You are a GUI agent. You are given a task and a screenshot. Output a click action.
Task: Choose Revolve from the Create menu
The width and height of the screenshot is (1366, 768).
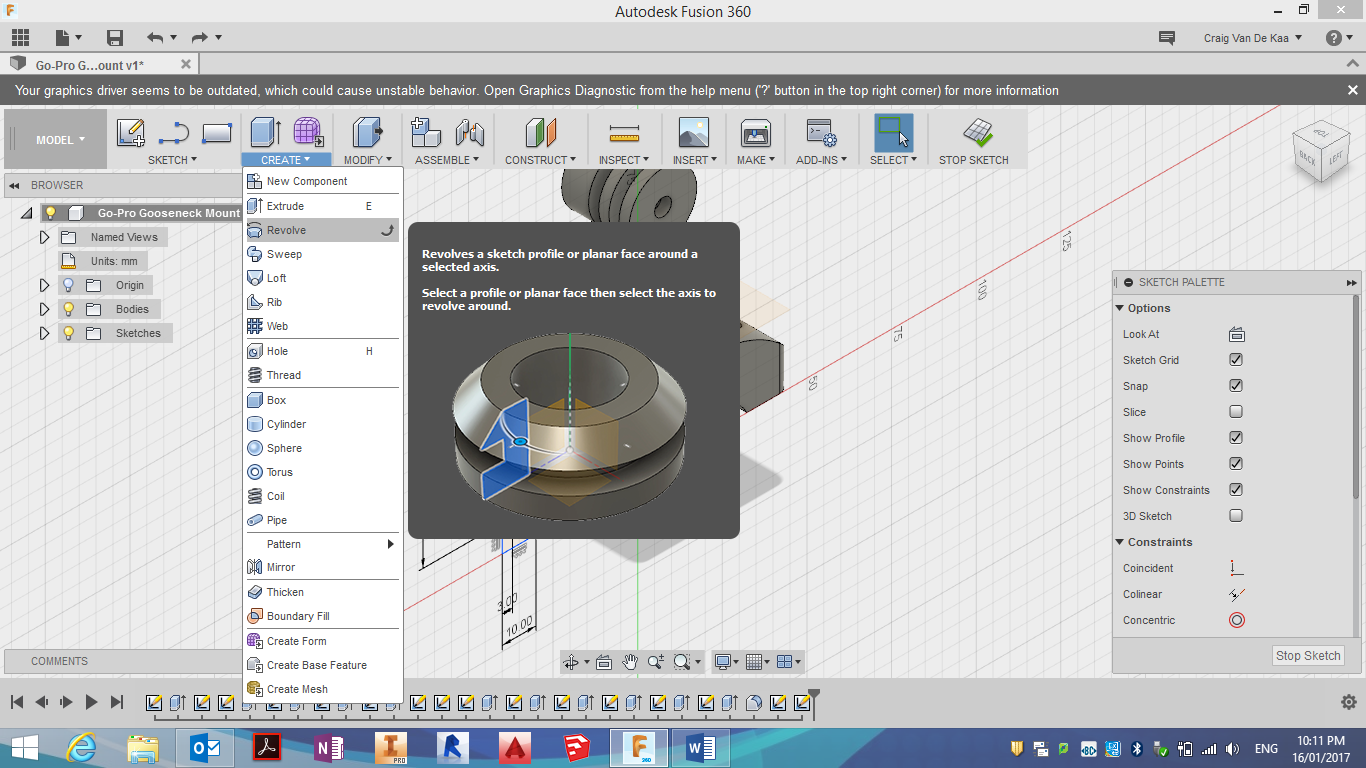click(x=322, y=230)
